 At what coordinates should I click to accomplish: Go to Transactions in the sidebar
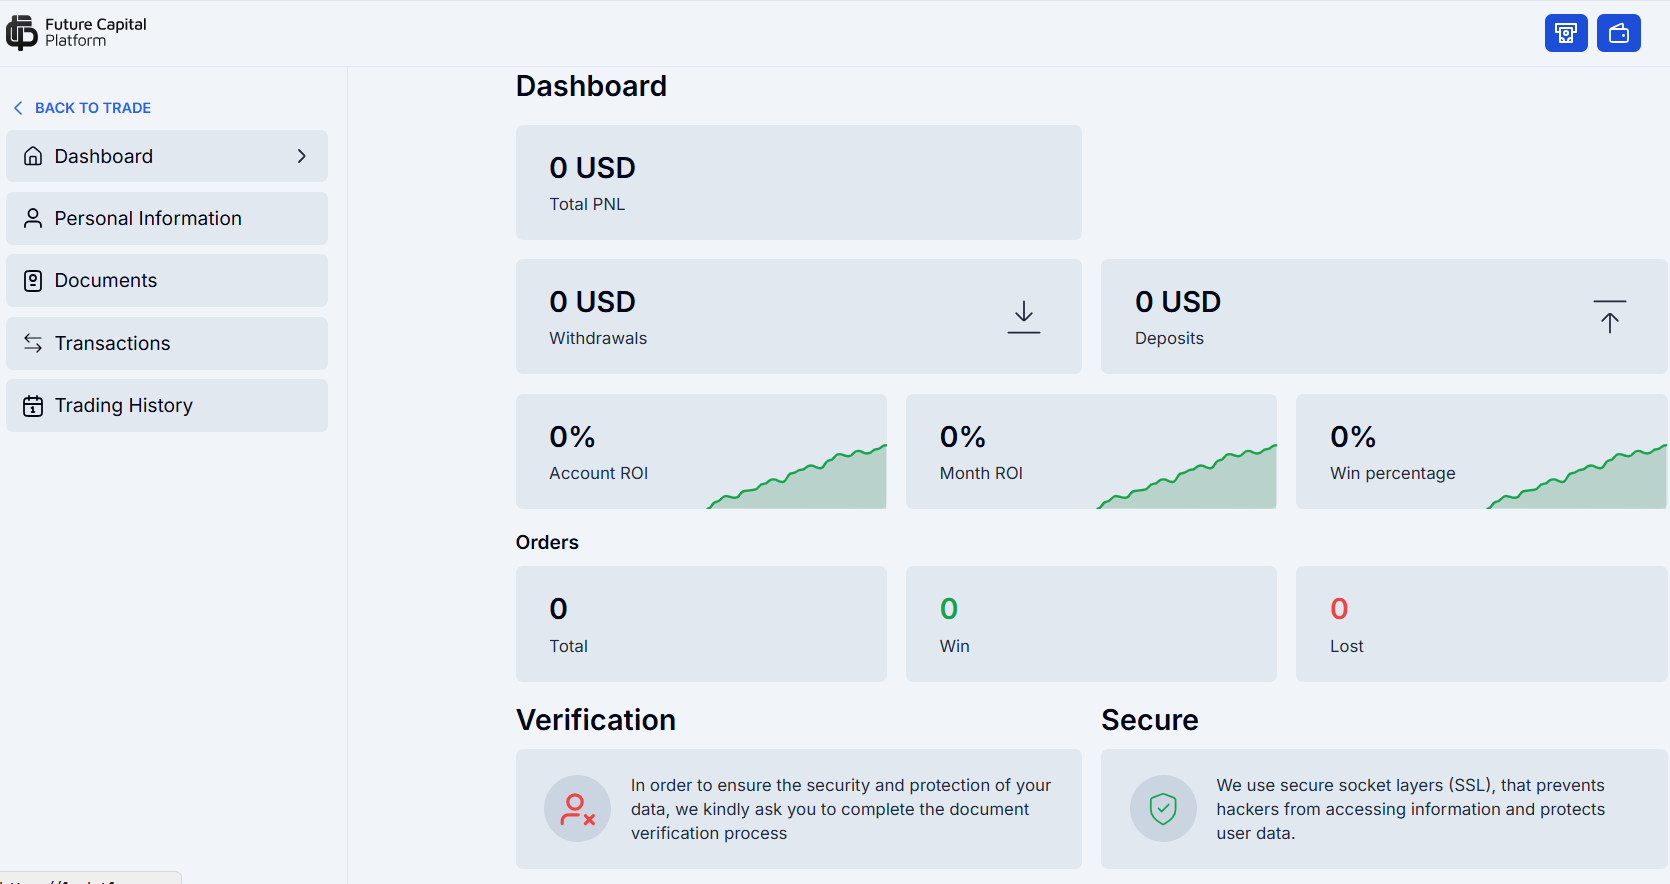pos(167,343)
